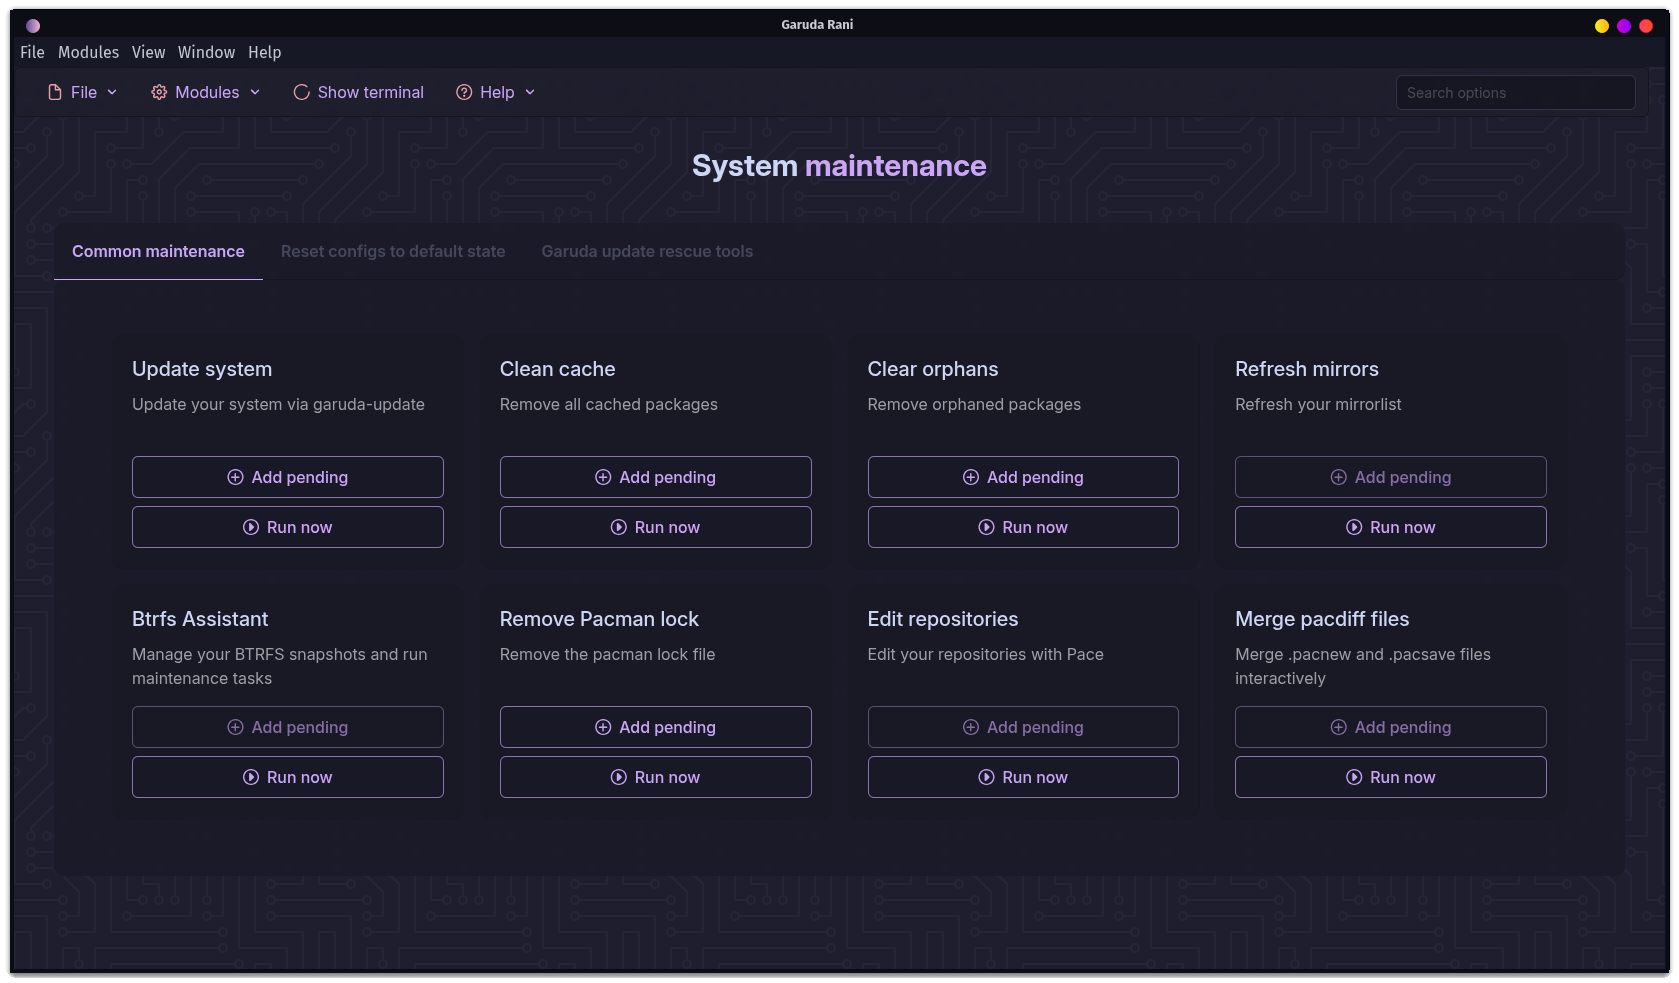
Task: Click plus icon in Refresh mirrors Add pending
Action: point(1339,477)
